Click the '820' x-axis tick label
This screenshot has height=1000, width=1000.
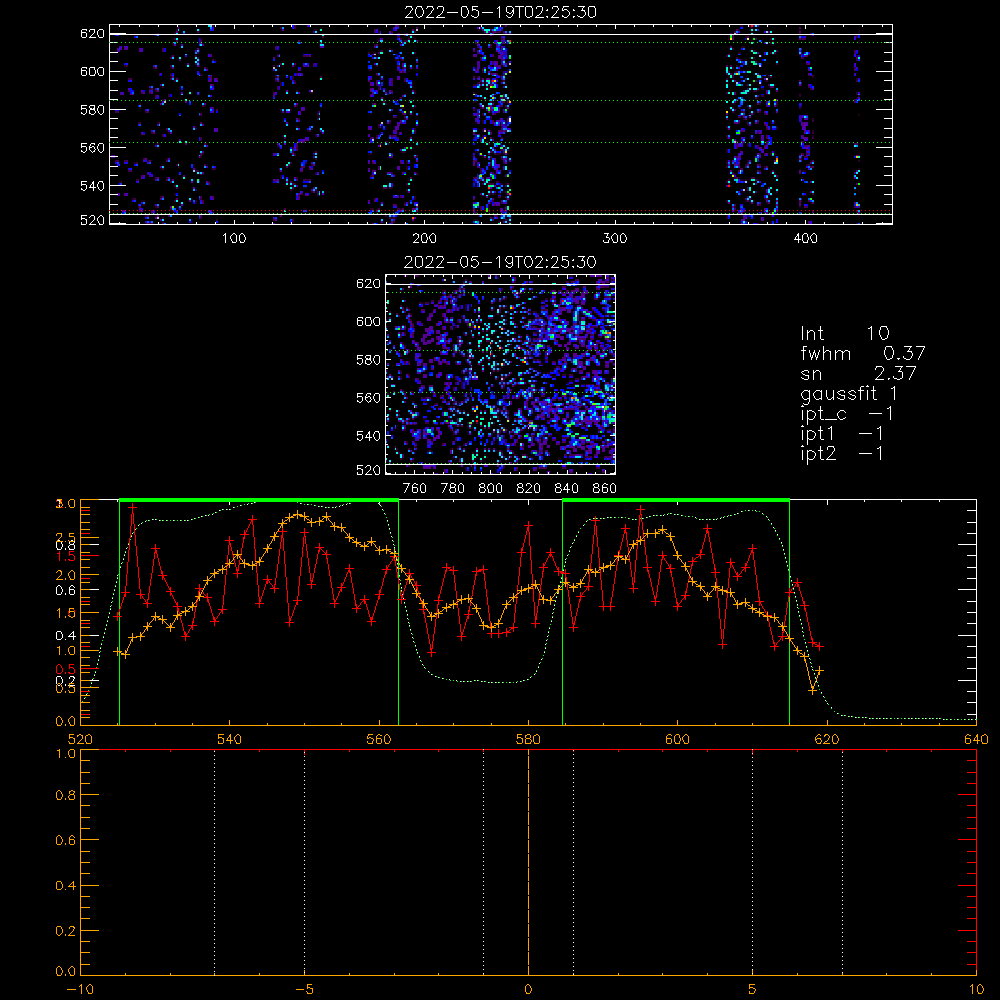point(529,489)
